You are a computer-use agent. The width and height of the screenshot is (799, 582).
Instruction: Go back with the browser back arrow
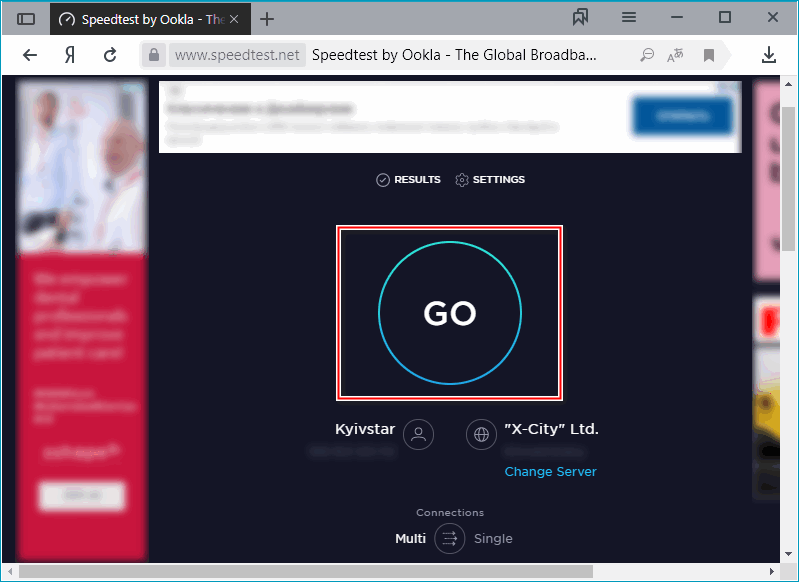[x=30, y=55]
